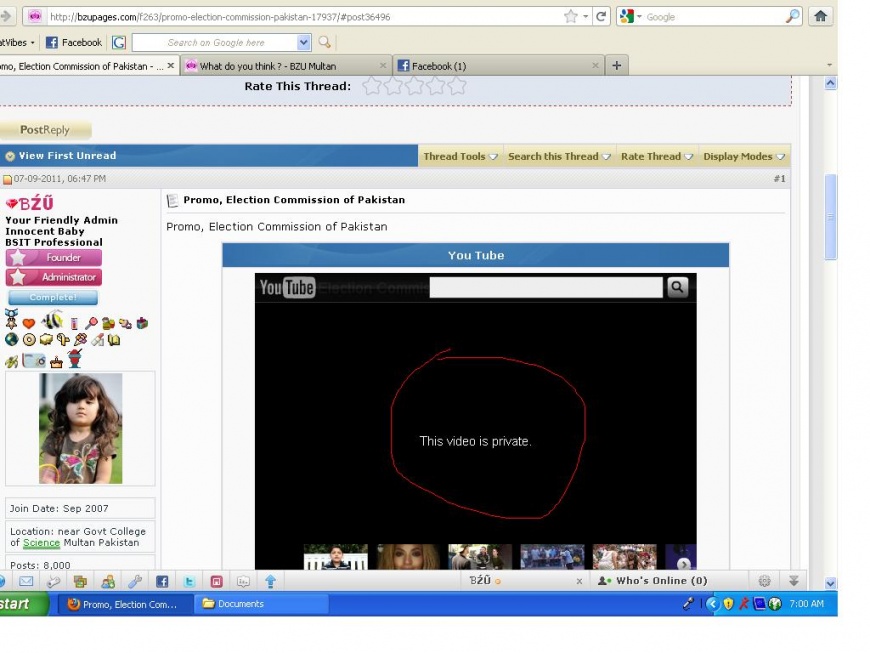Switch to the Facebook (1) tab

click(x=439, y=66)
